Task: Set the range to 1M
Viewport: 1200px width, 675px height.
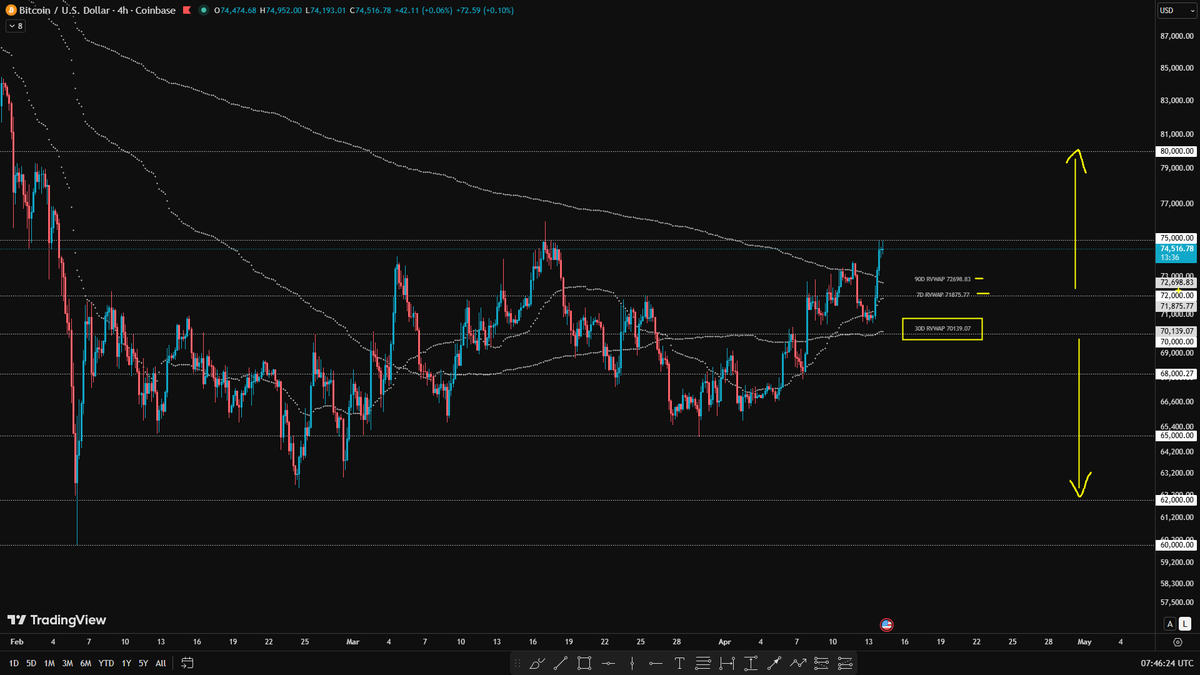Action: pyautogui.click(x=49, y=662)
